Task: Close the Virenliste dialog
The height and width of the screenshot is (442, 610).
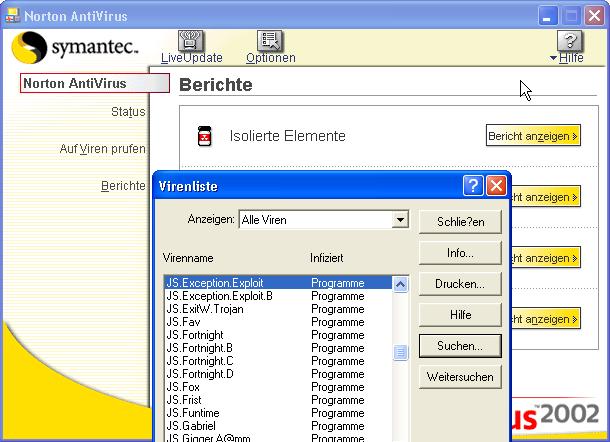Action: point(496,186)
